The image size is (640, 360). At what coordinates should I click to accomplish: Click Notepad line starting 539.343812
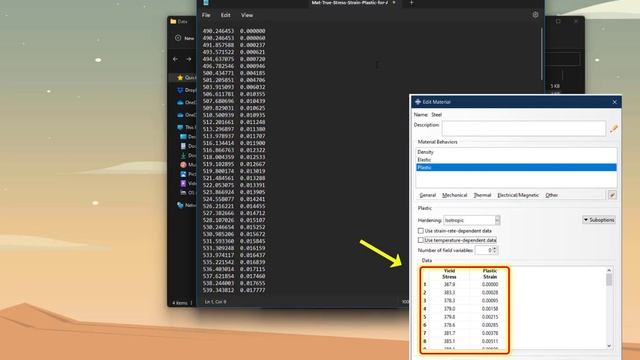click(234, 290)
